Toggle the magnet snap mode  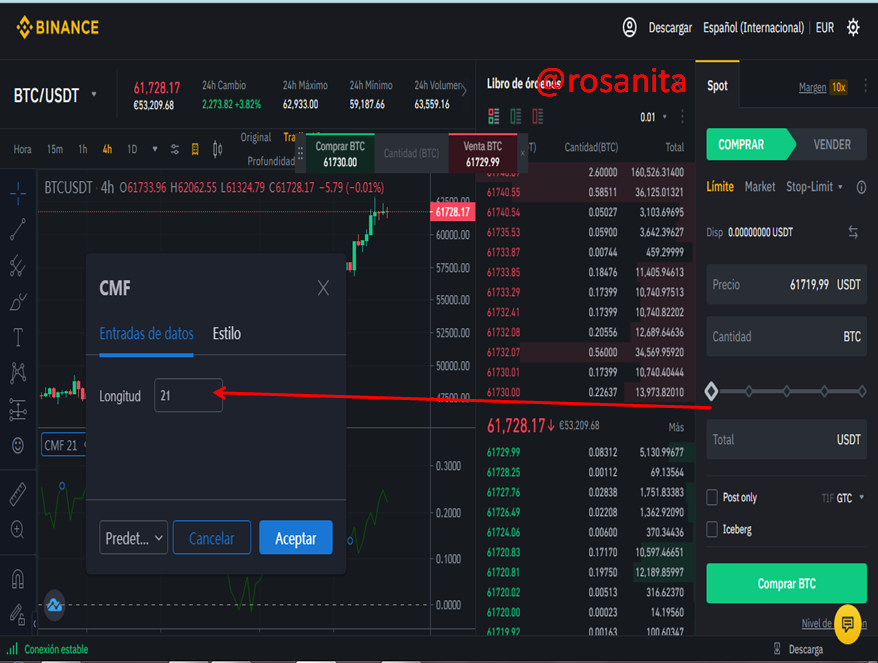point(18,578)
